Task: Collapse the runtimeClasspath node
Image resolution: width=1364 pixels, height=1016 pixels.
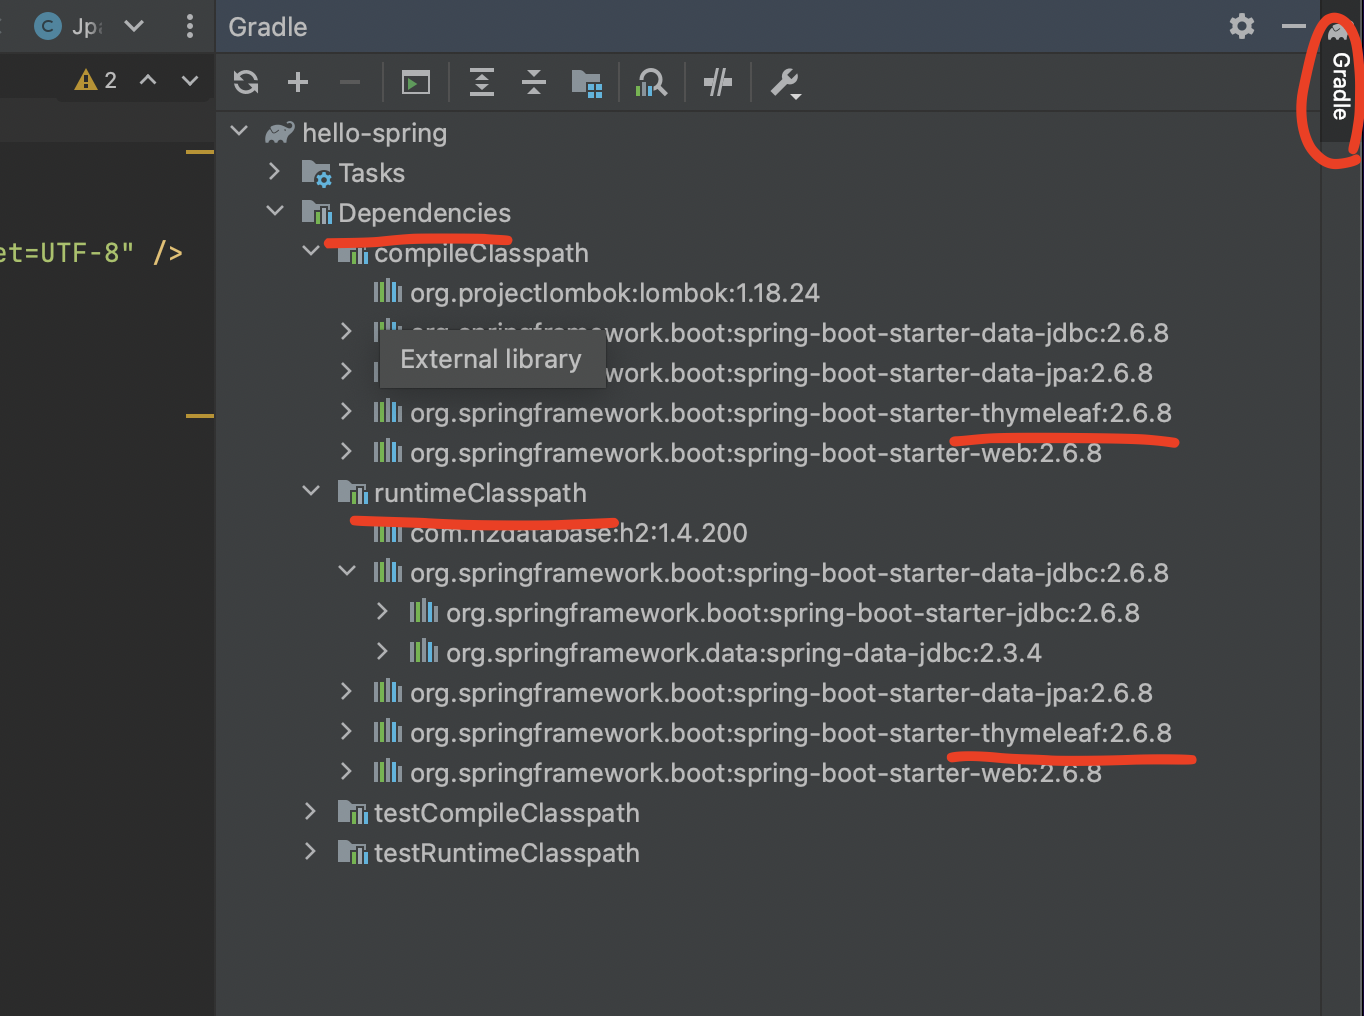Action: [311, 491]
